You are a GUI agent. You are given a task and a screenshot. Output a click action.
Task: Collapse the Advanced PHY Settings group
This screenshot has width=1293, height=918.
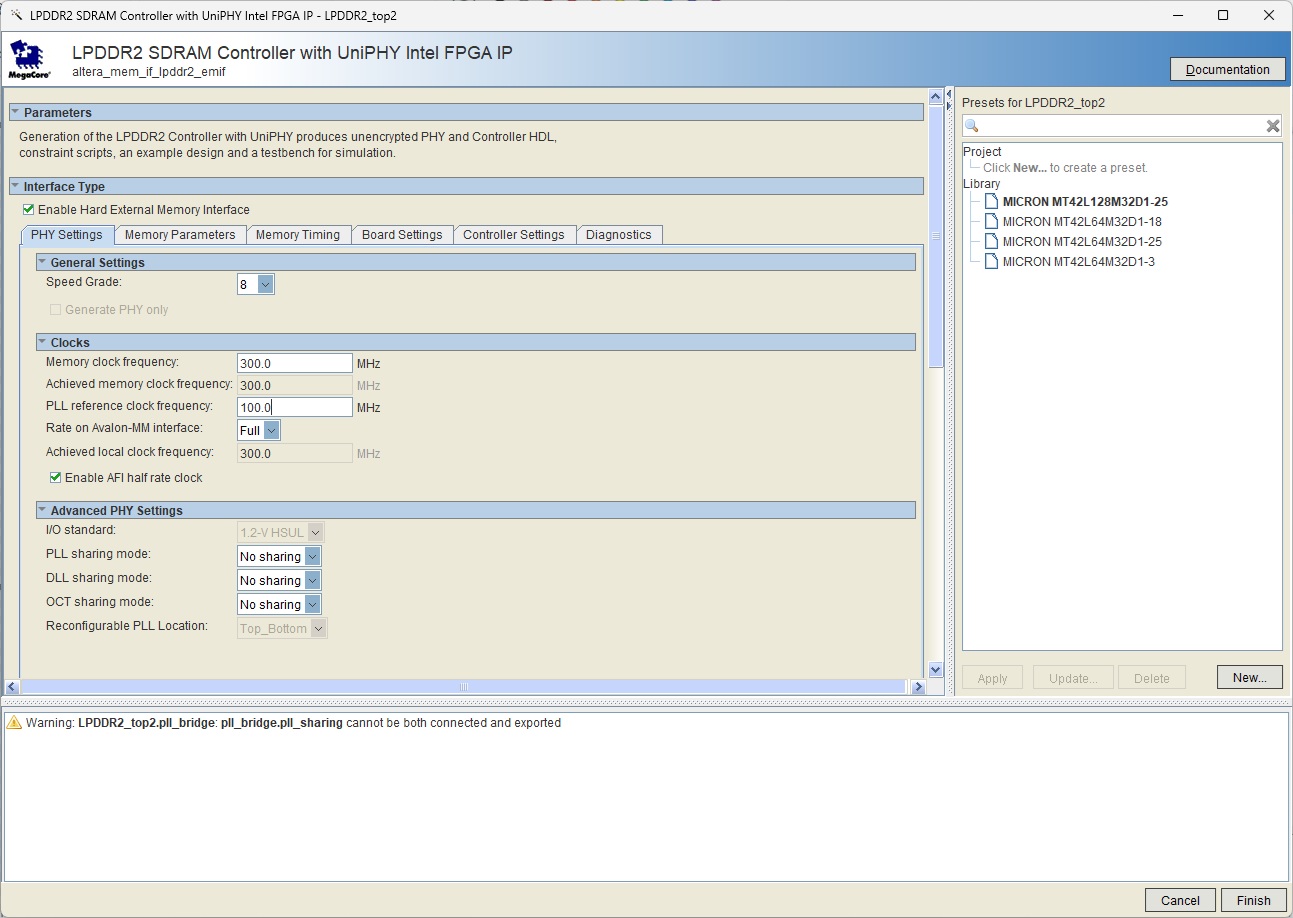(x=42, y=511)
